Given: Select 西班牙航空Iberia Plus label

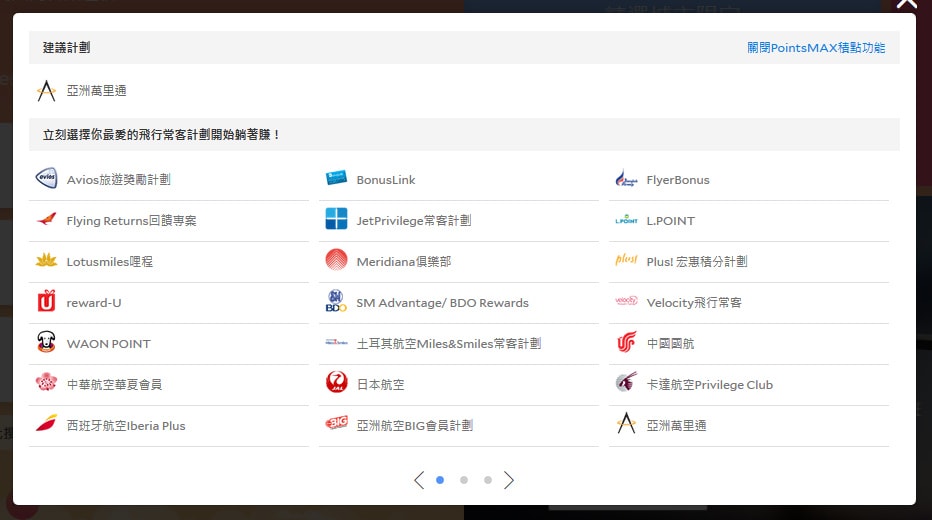Looking at the screenshot, I should point(126,426).
